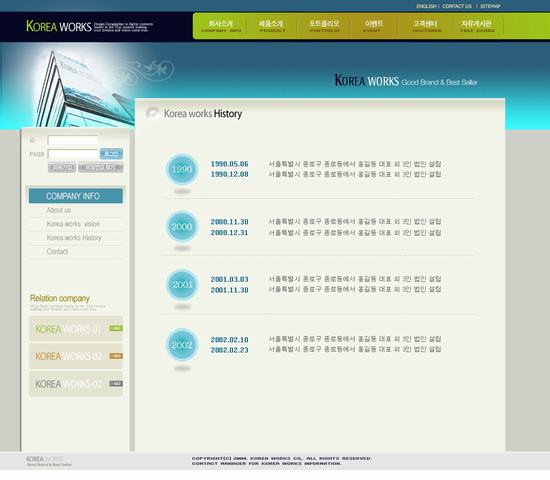Click the Korea works History title icon
Viewport: 550px width, 480px height.
pos(153,113)
